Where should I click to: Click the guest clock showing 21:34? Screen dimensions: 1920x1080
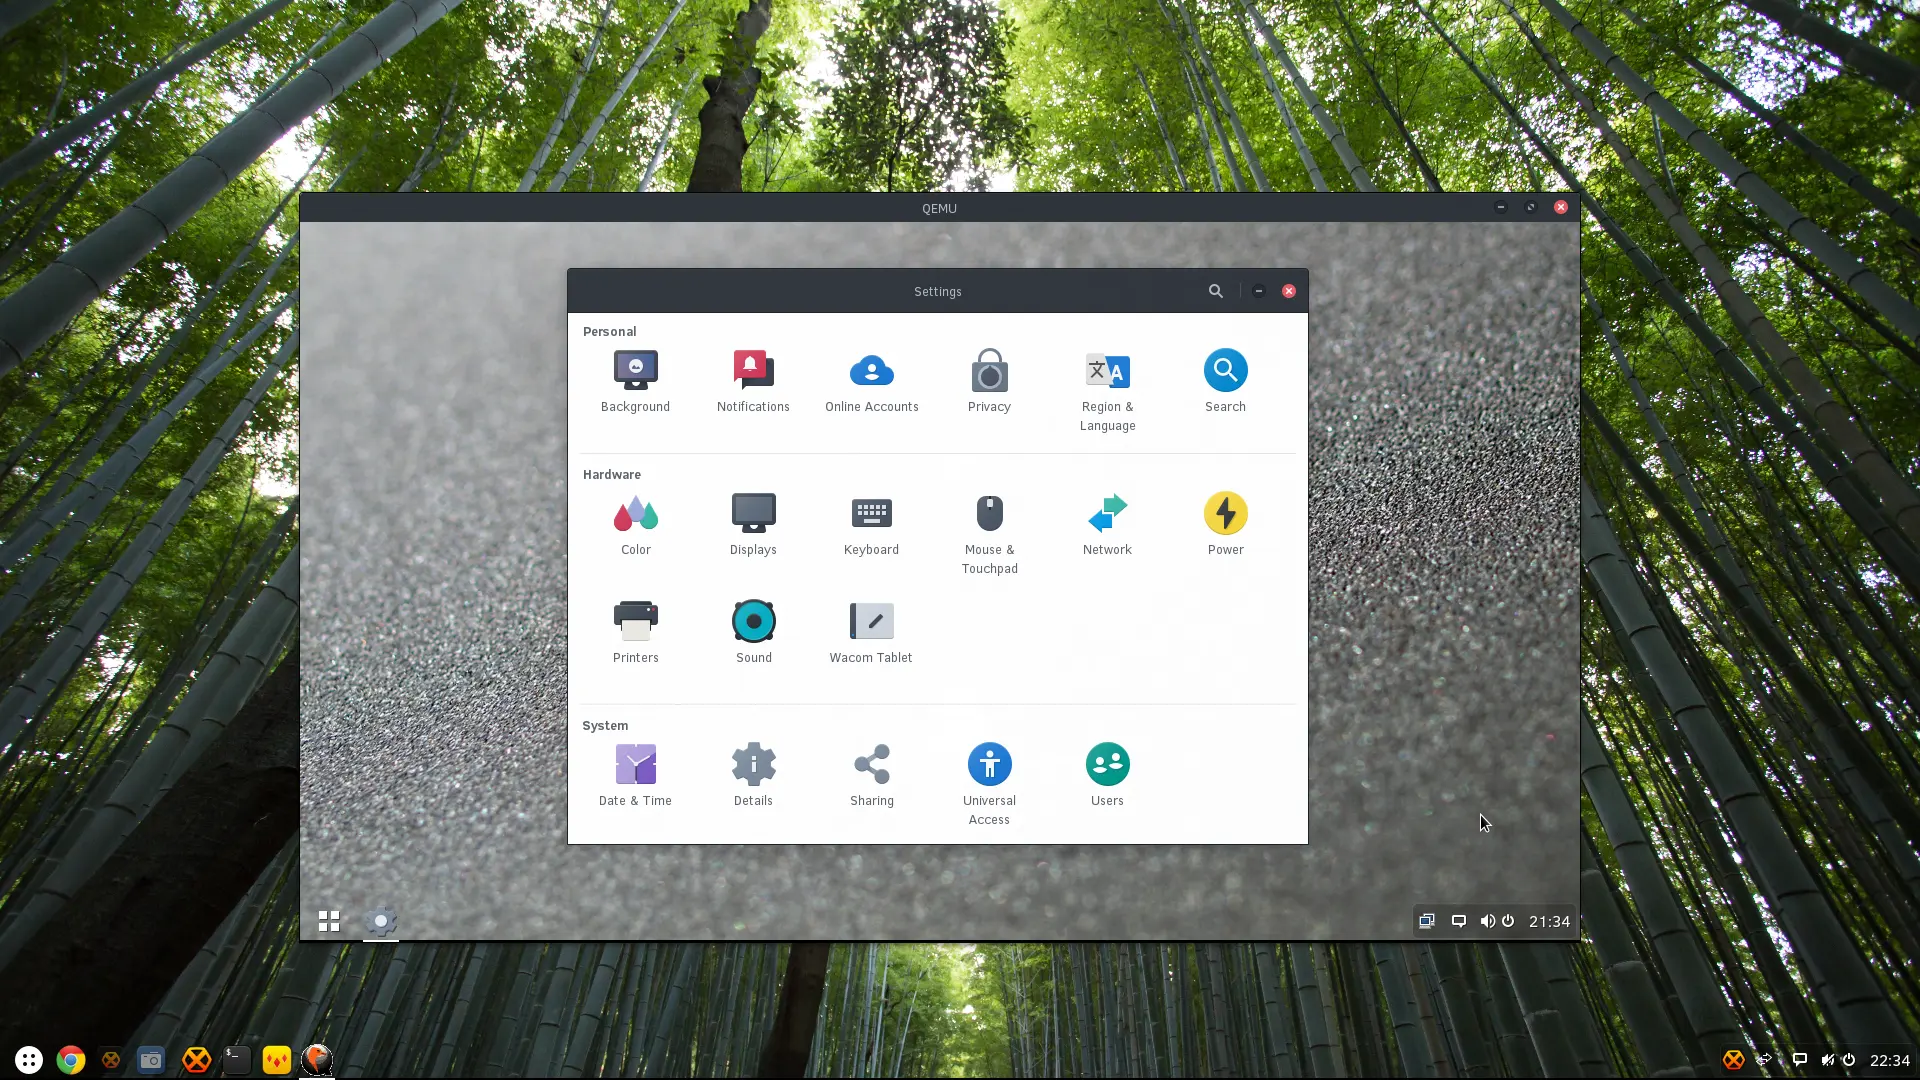pos(1549,921)
